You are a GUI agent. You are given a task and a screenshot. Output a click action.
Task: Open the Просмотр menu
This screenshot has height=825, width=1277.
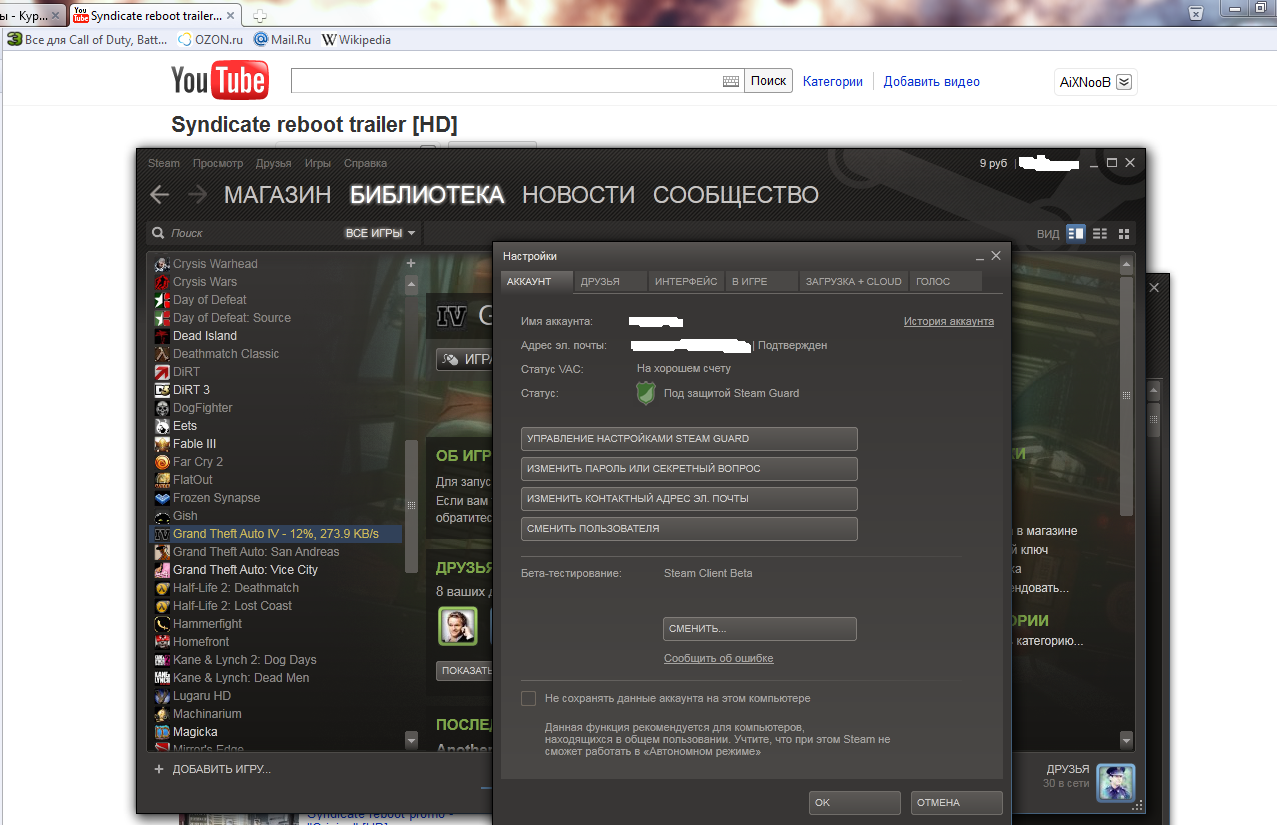coord(218,163)
